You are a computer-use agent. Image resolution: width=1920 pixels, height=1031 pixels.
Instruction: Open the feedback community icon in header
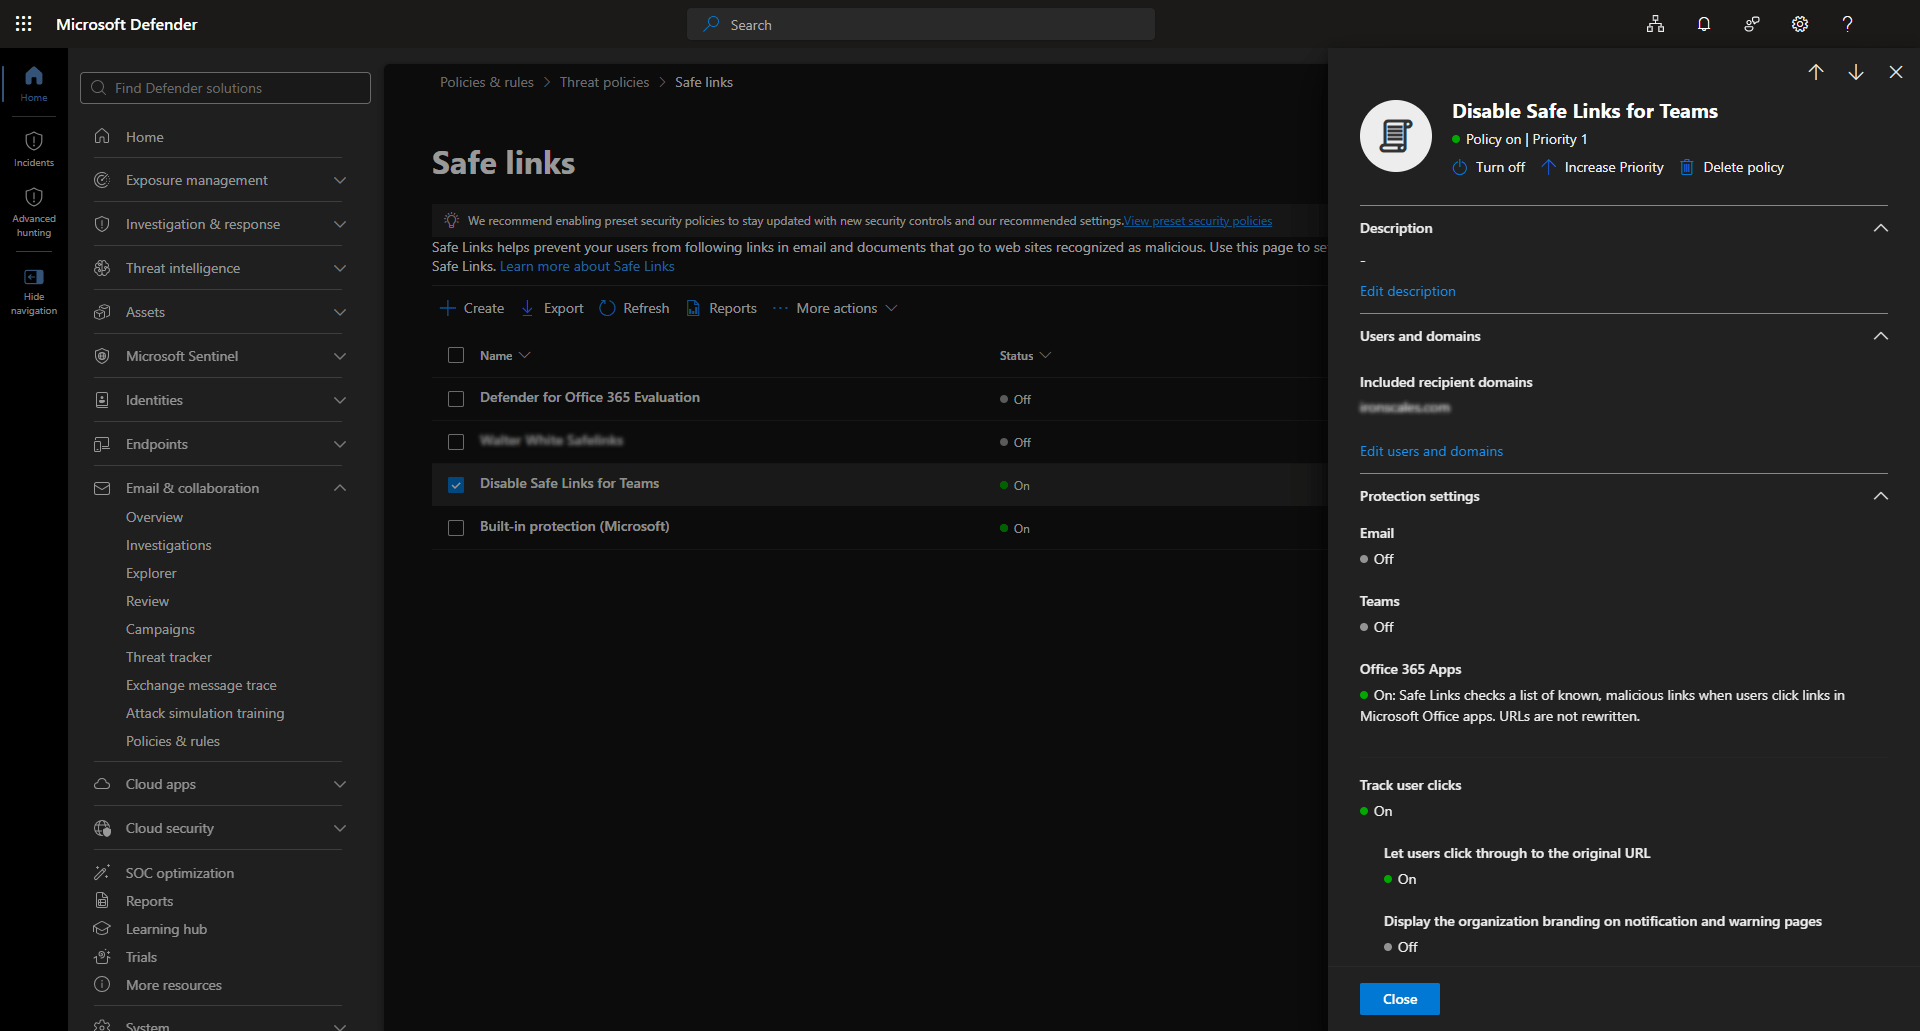(x=1752, y=24)
